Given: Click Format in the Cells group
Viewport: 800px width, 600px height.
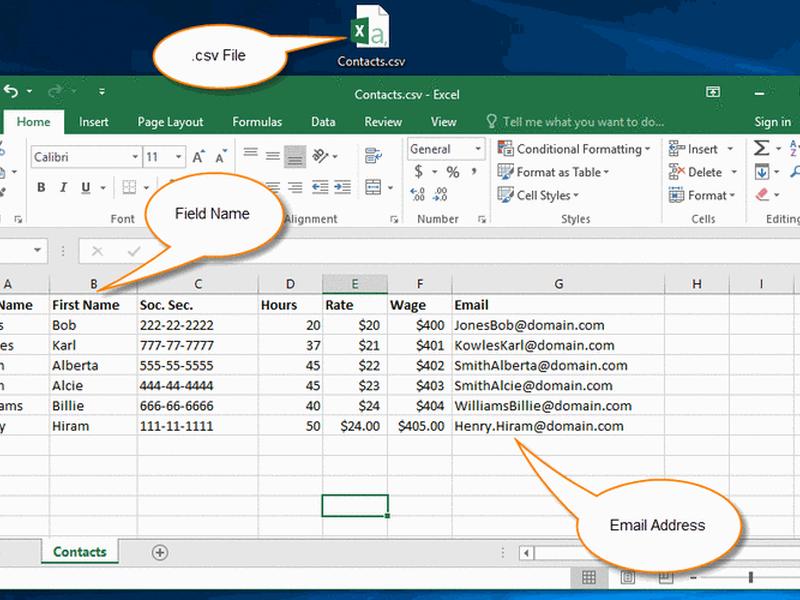Looking at the screenshot, I should (702, 195).
